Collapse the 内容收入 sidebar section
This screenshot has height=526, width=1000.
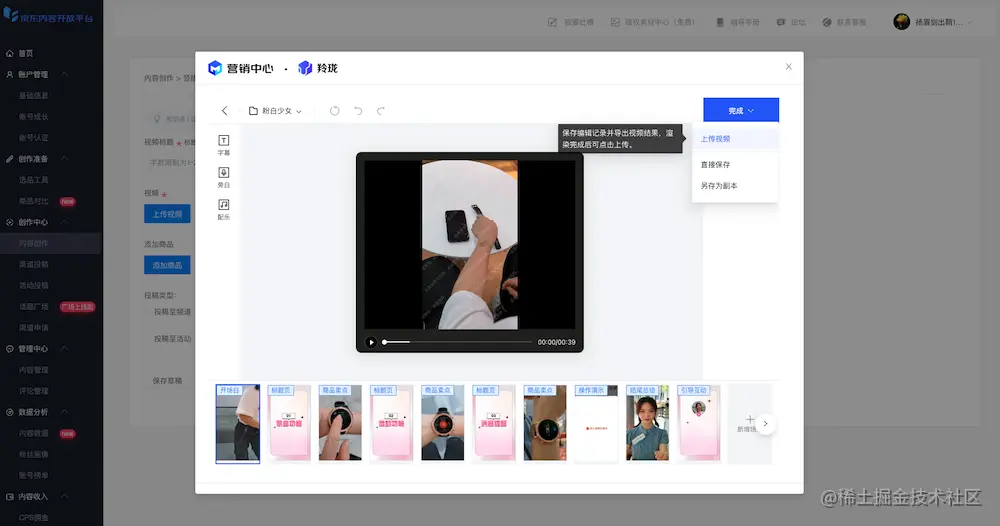pos(64,496)
